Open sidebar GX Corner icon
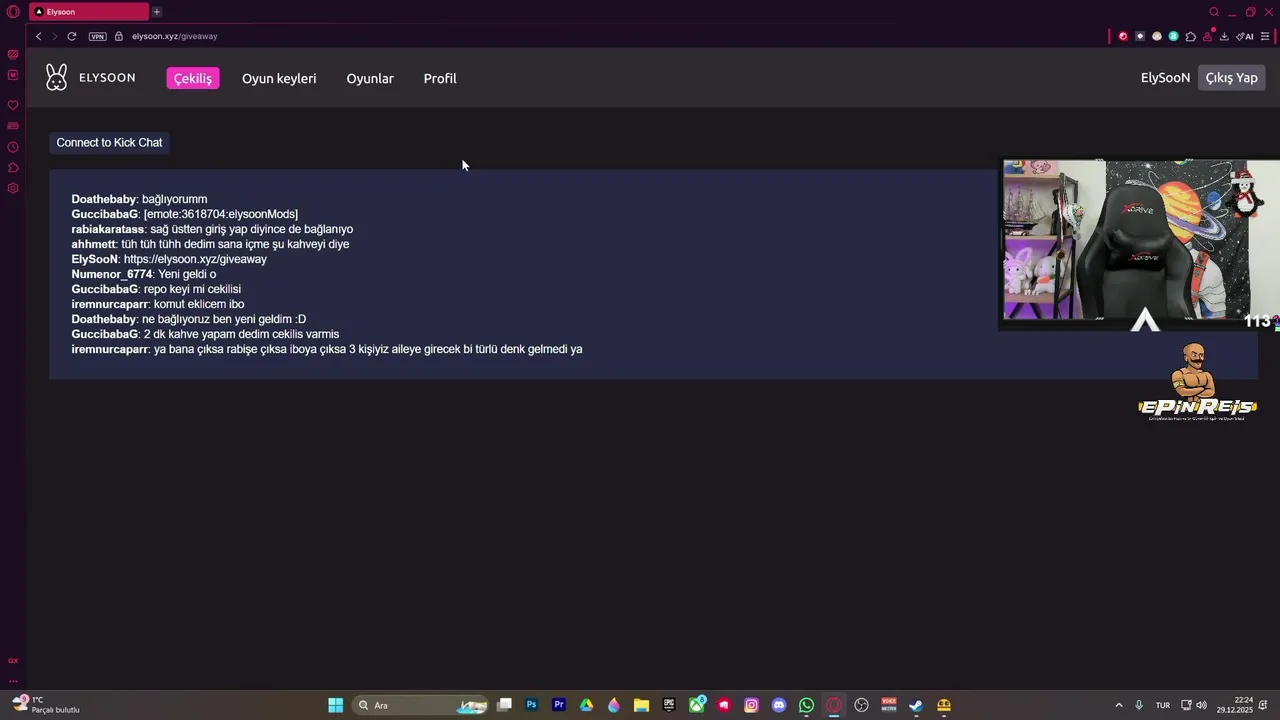The width and height of the screenshot is (1280, 720). click(x=13, y=54)
